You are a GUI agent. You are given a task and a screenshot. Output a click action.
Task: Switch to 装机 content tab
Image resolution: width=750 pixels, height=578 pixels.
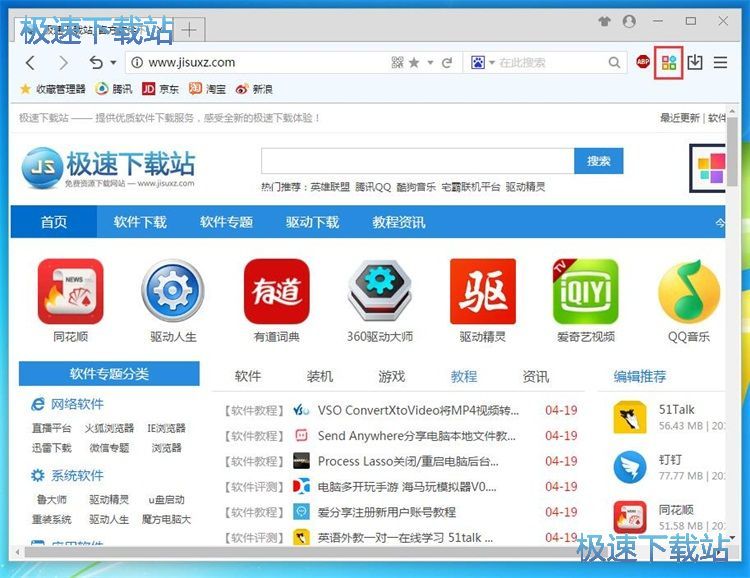(x=320, y=377)
